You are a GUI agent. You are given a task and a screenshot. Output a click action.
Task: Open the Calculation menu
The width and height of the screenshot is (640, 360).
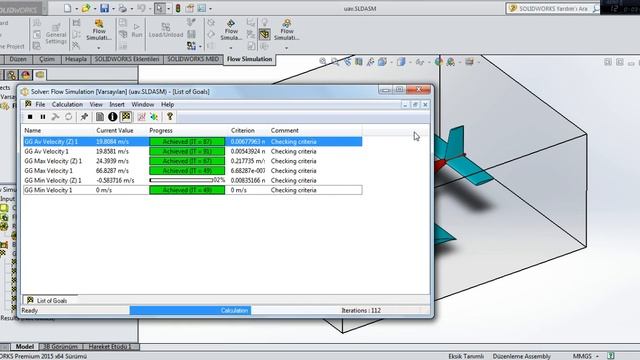click(67, 104)
